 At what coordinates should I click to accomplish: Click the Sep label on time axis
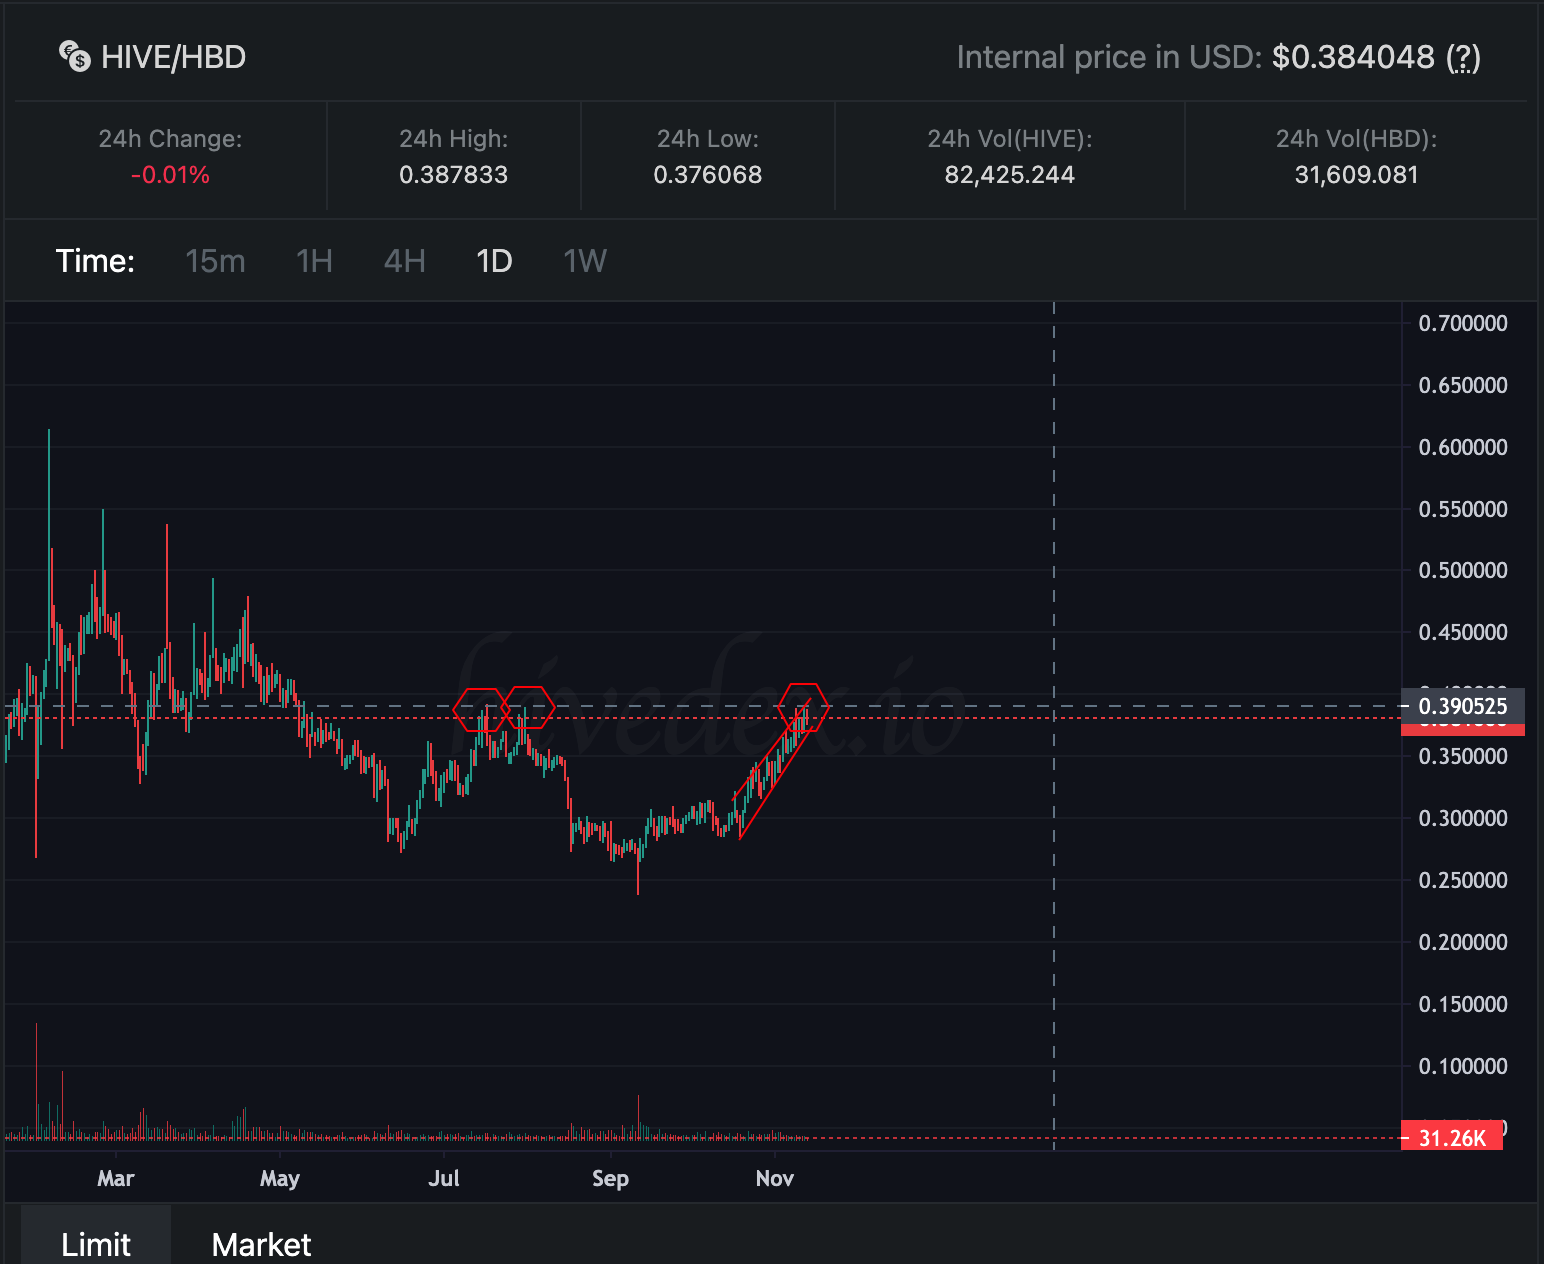point(610,1178)
